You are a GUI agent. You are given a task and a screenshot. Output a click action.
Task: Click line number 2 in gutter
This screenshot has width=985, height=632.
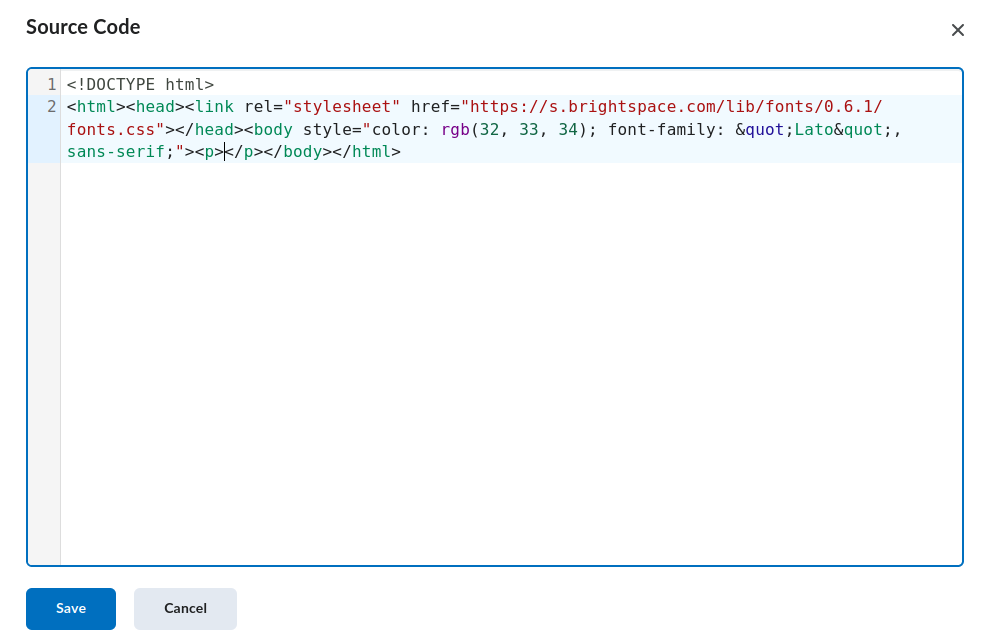[x=52, y=107]
